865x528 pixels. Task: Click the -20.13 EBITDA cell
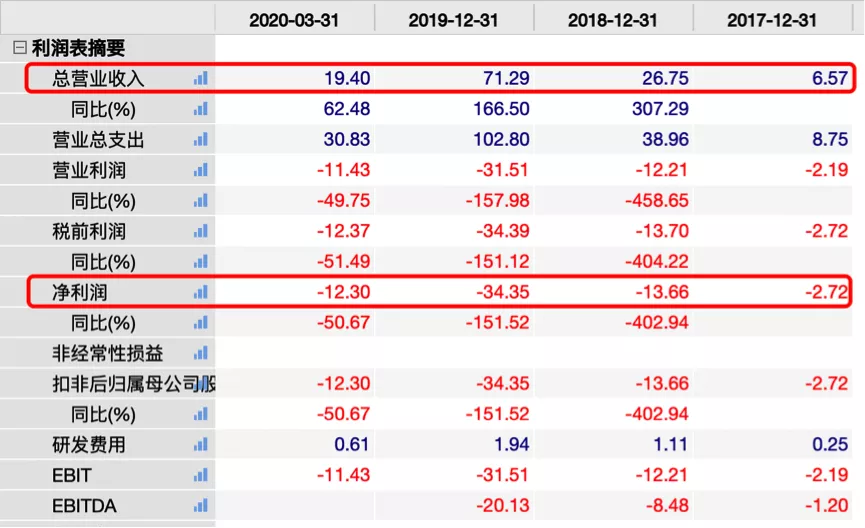503,505
